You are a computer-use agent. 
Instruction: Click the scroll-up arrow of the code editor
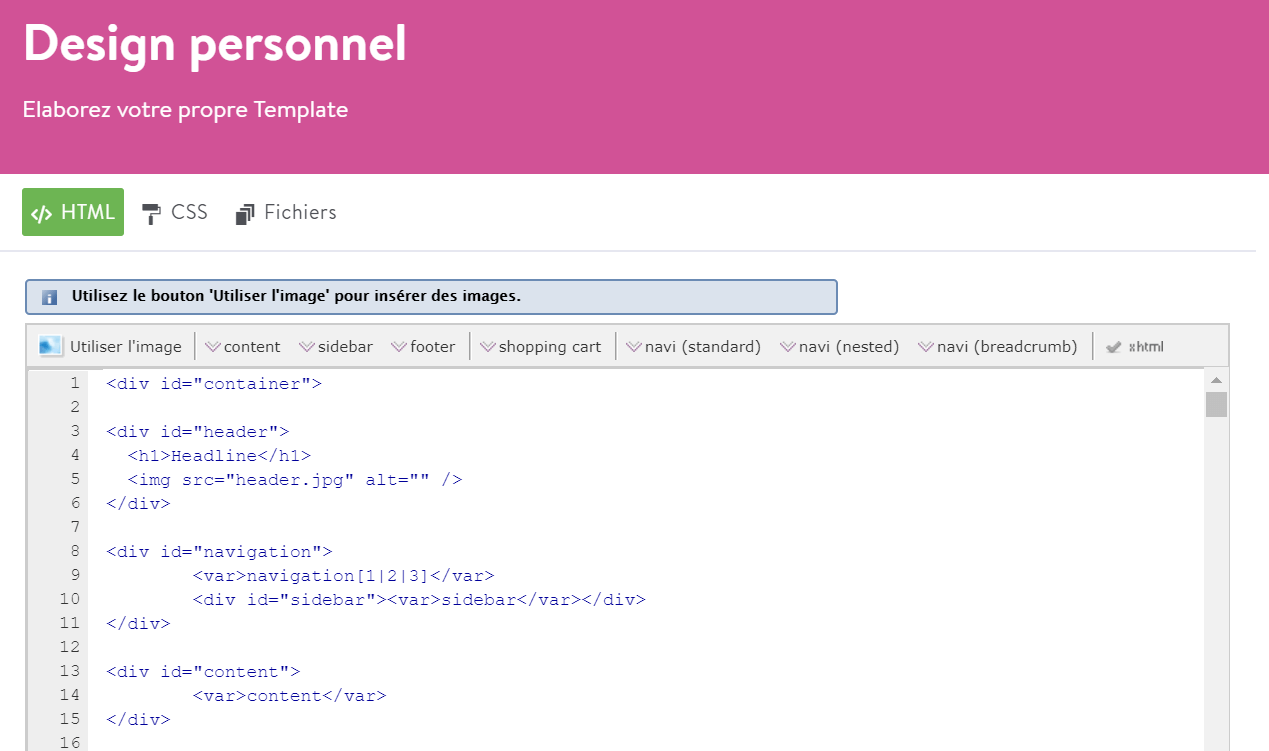pos(1216,381)
